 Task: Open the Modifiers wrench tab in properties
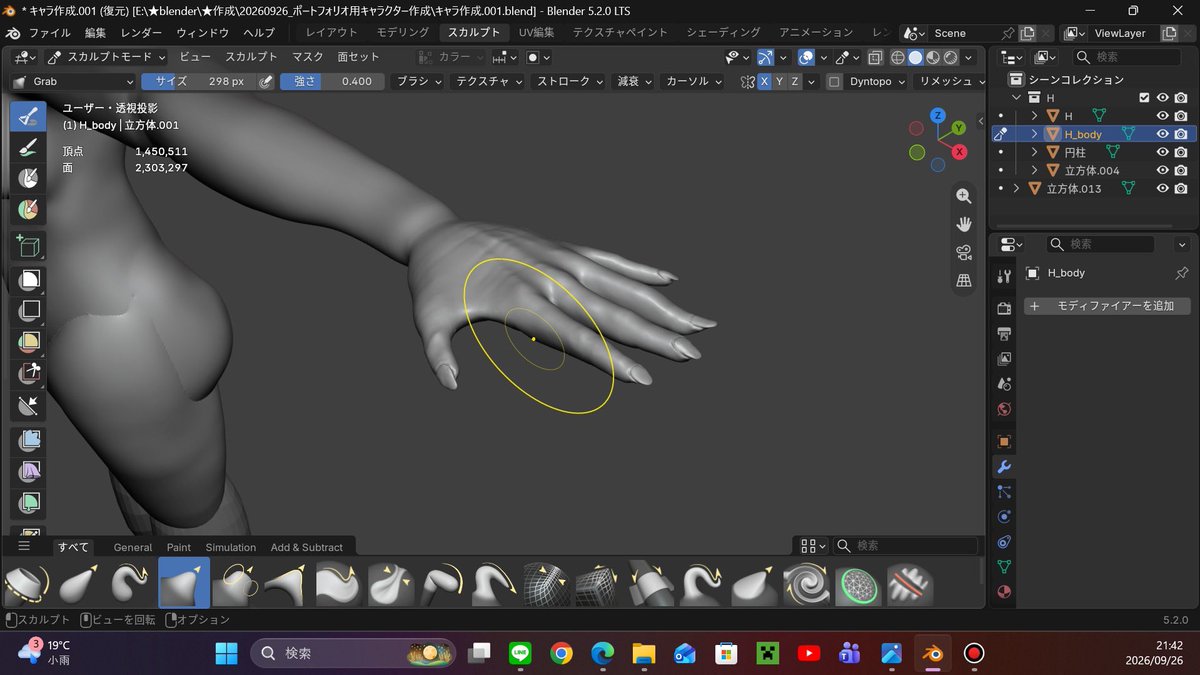(x=1004, y=467)
